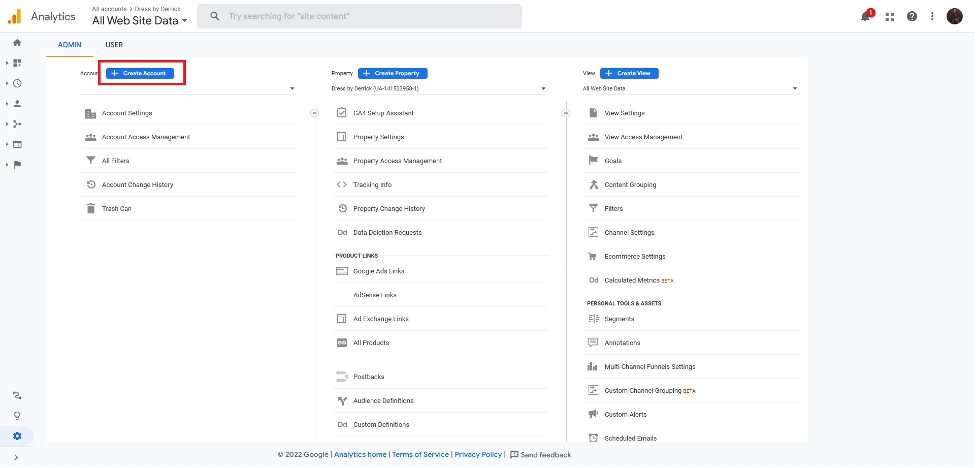Open Google apps grid icon

pyautogui.click(x=890, y=17)
